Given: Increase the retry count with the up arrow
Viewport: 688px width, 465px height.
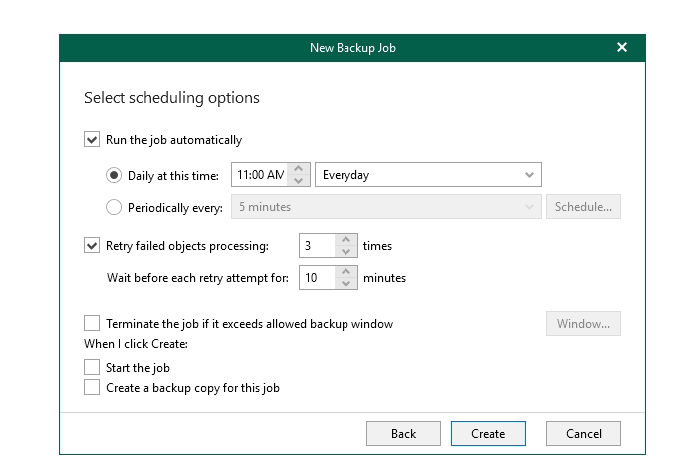Looking at the screenshot, I should (x=346, y=240).
